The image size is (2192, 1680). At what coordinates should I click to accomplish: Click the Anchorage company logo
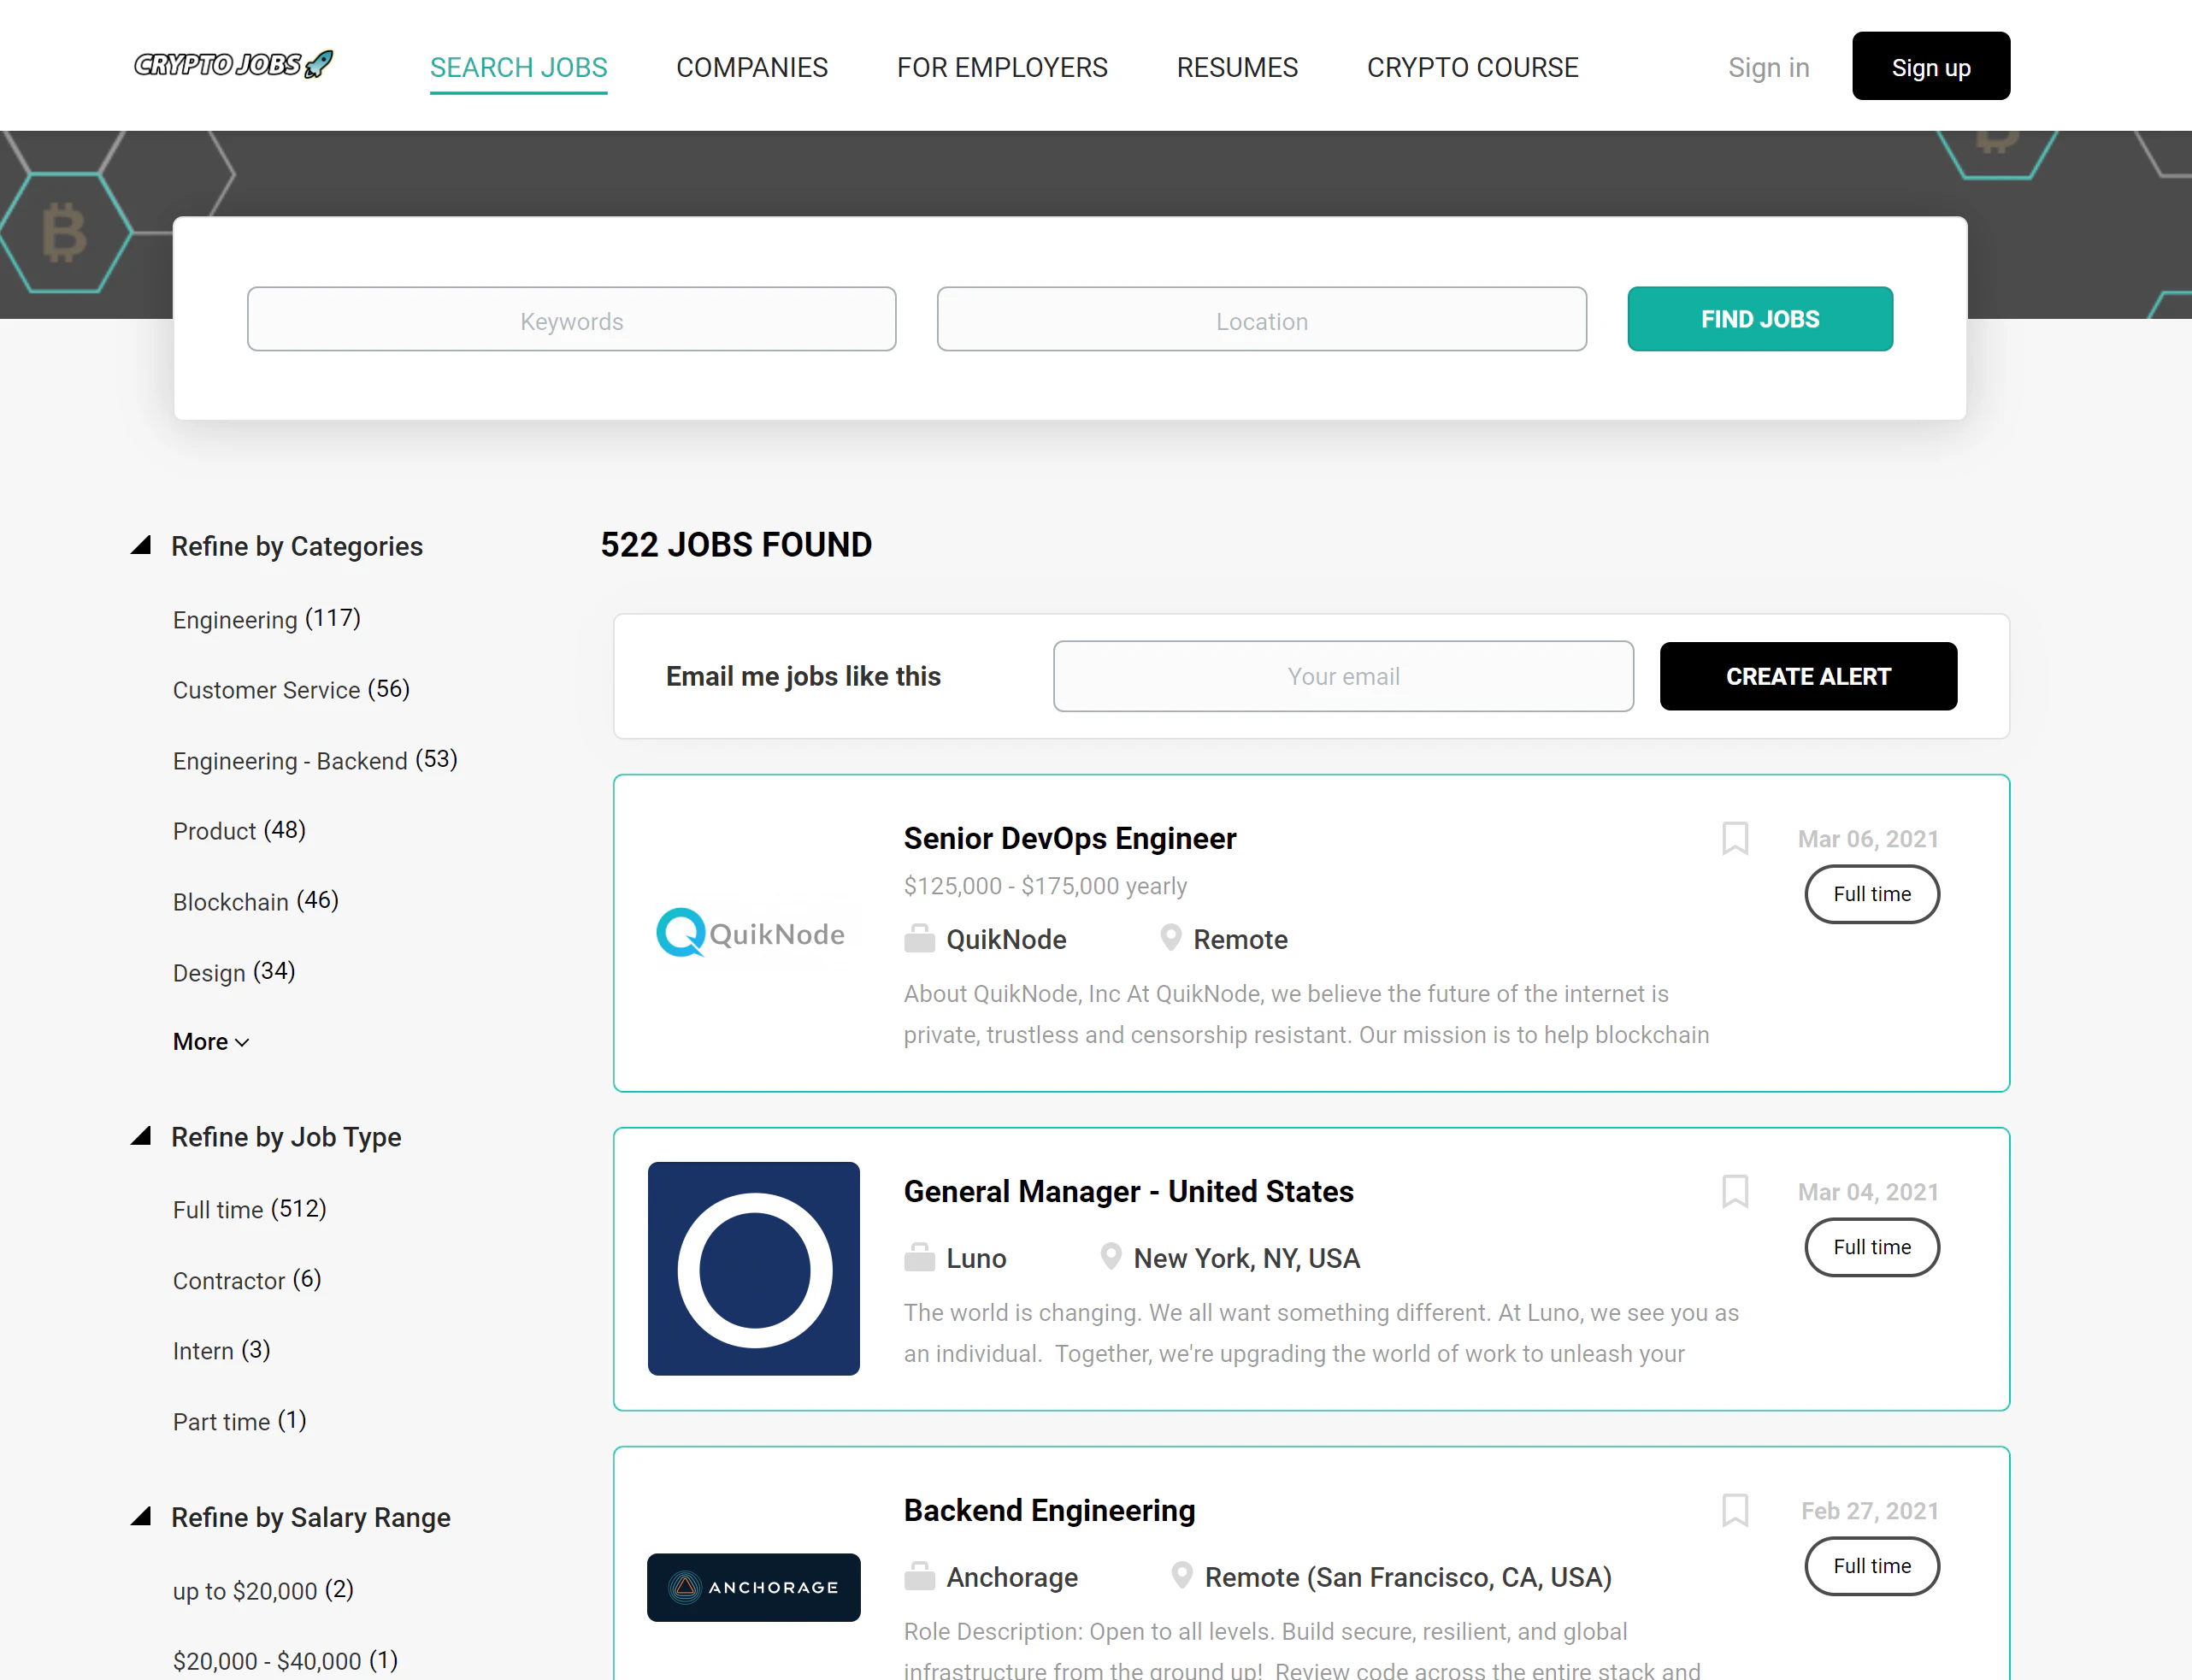[753, 1587]
